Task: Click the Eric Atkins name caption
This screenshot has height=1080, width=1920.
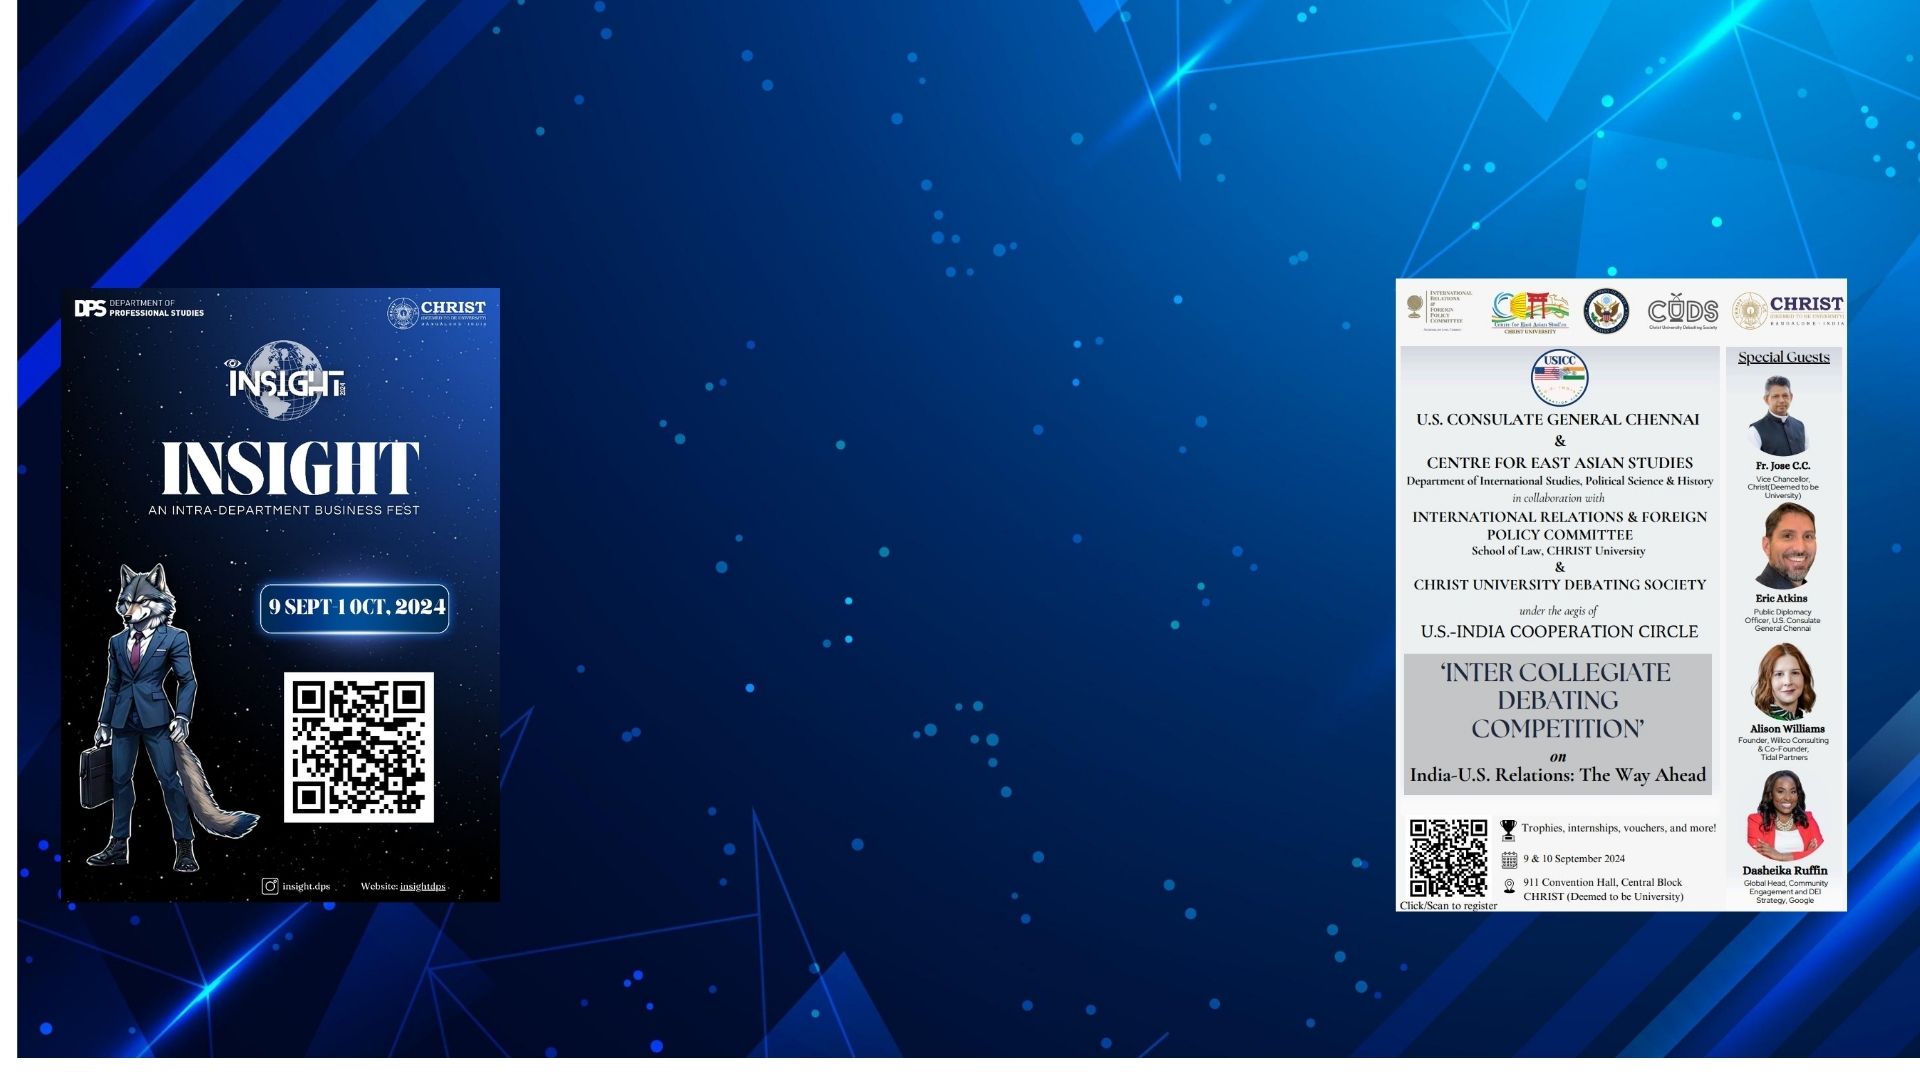Action: tap(1782, 599)
